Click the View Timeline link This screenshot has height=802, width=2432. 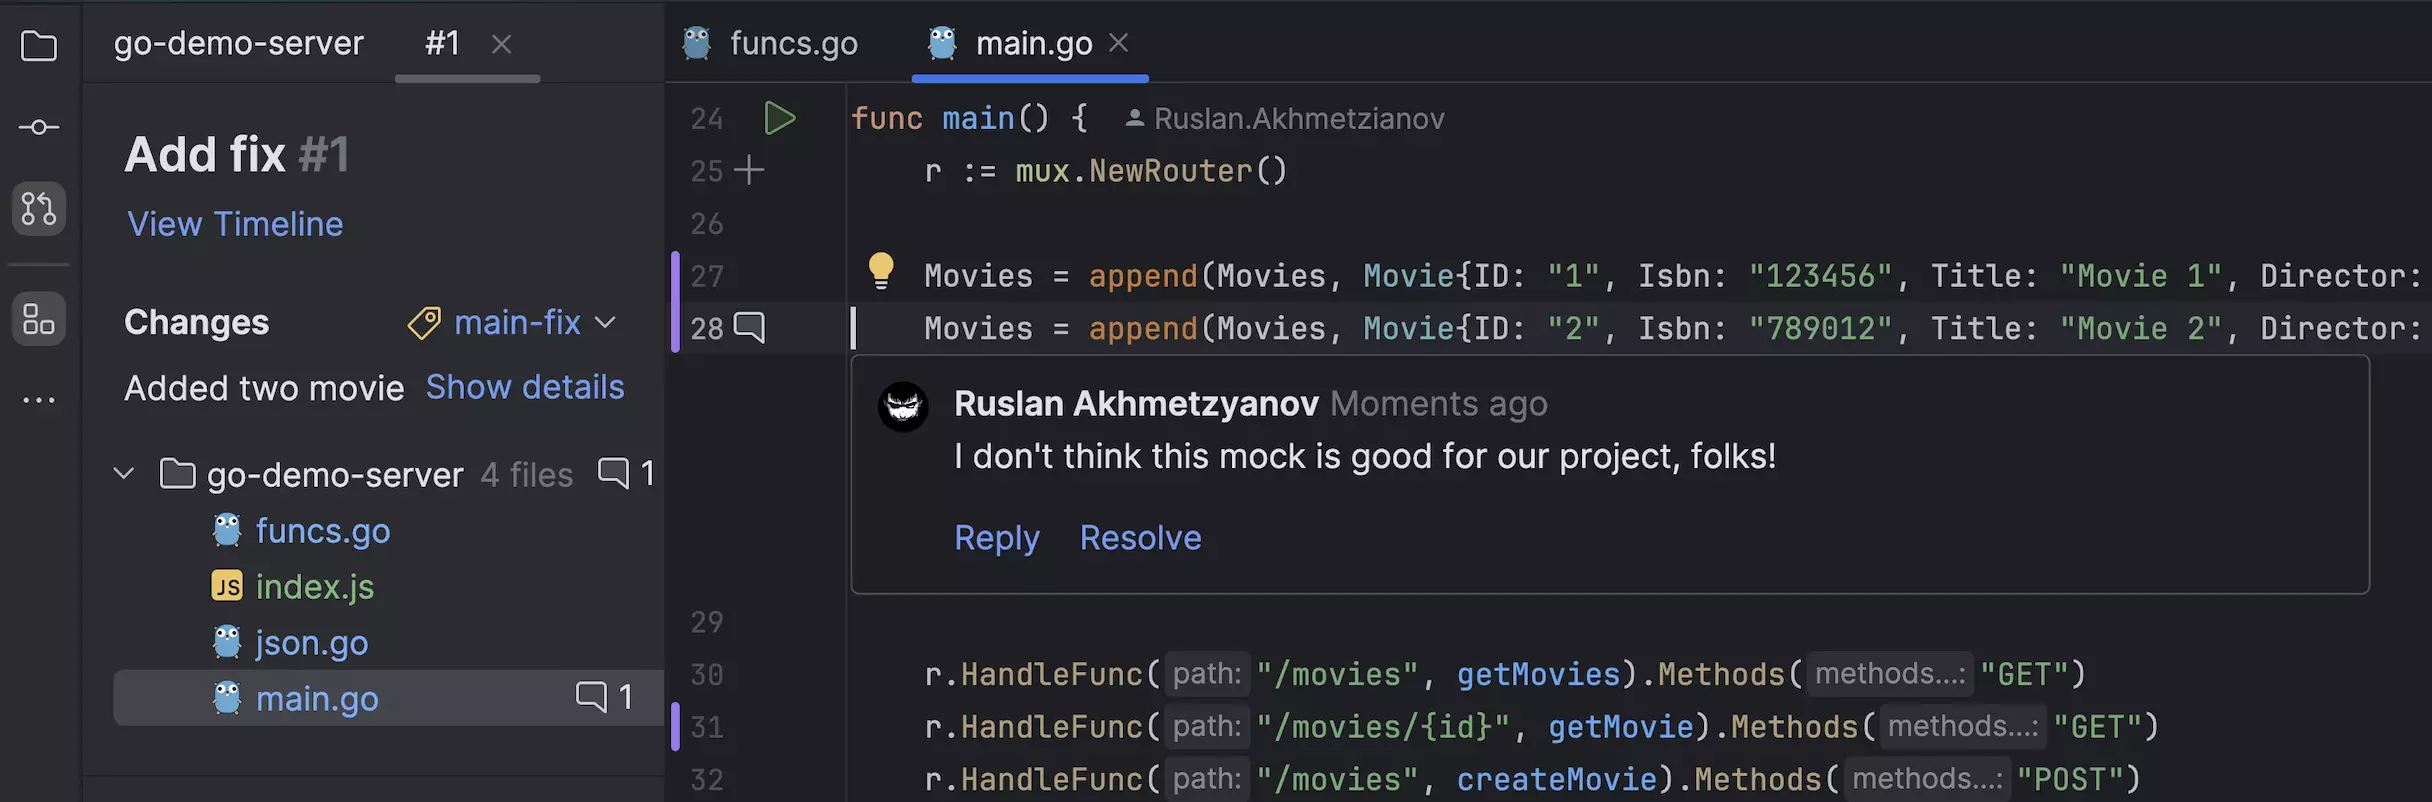[x=235, y=224]
